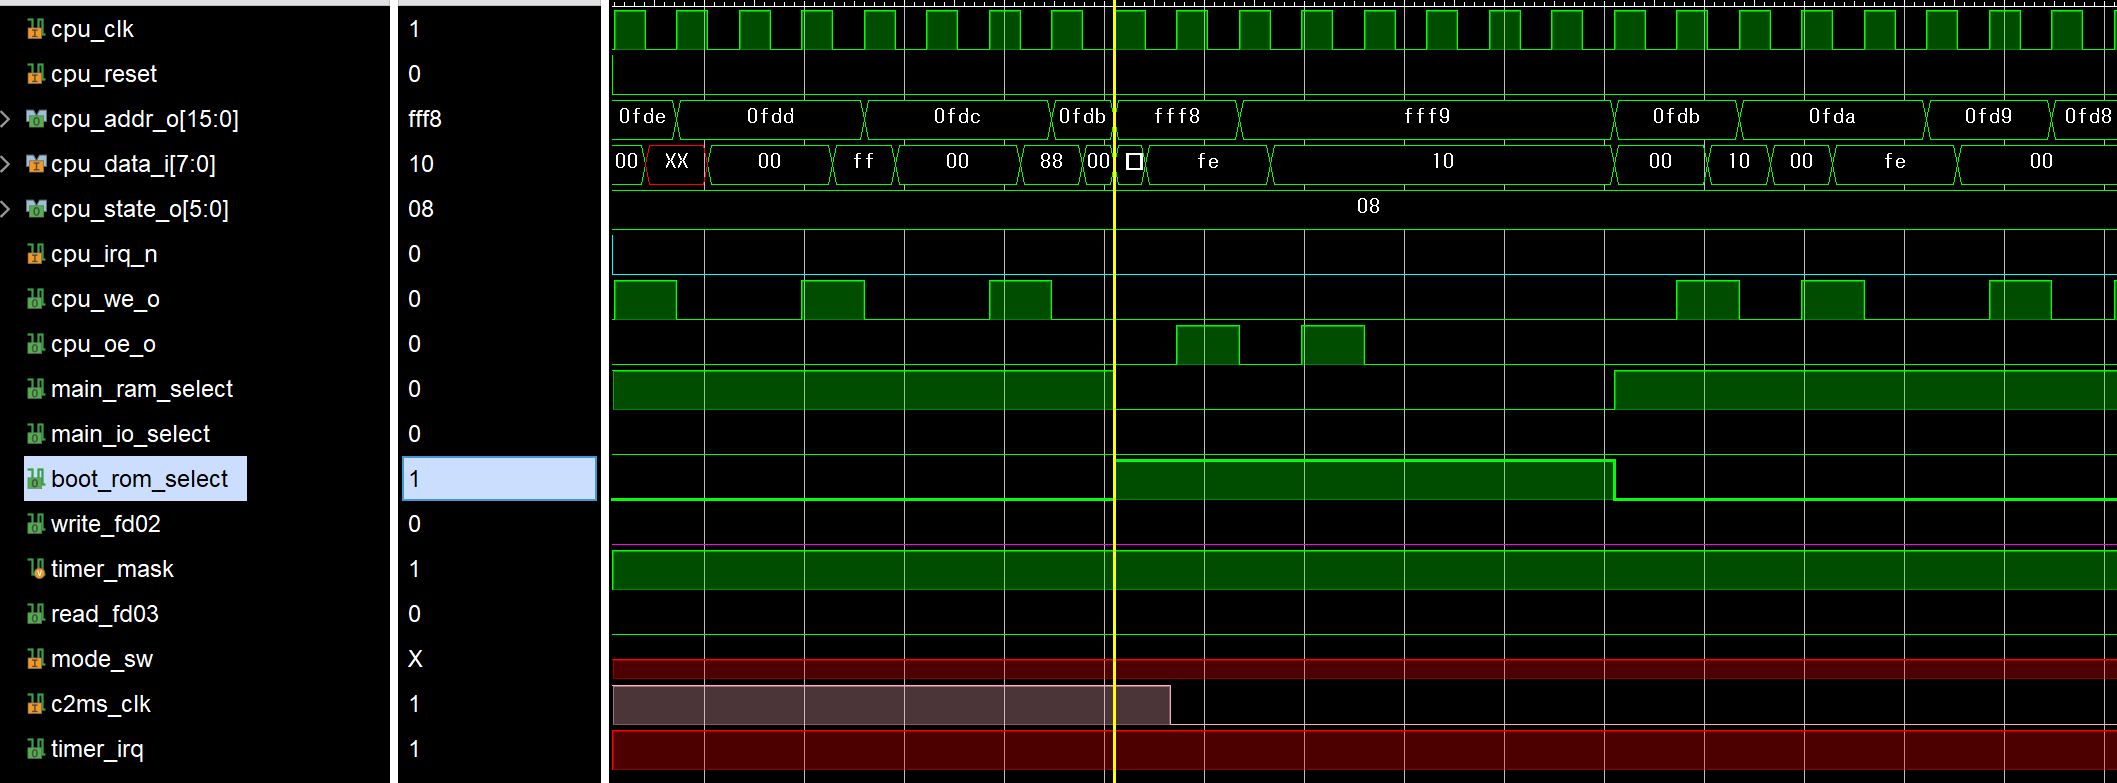Click the icon beside c2ms_clk signal
The height and width of the screenshot is (783, 2117).
pos(35,705)
